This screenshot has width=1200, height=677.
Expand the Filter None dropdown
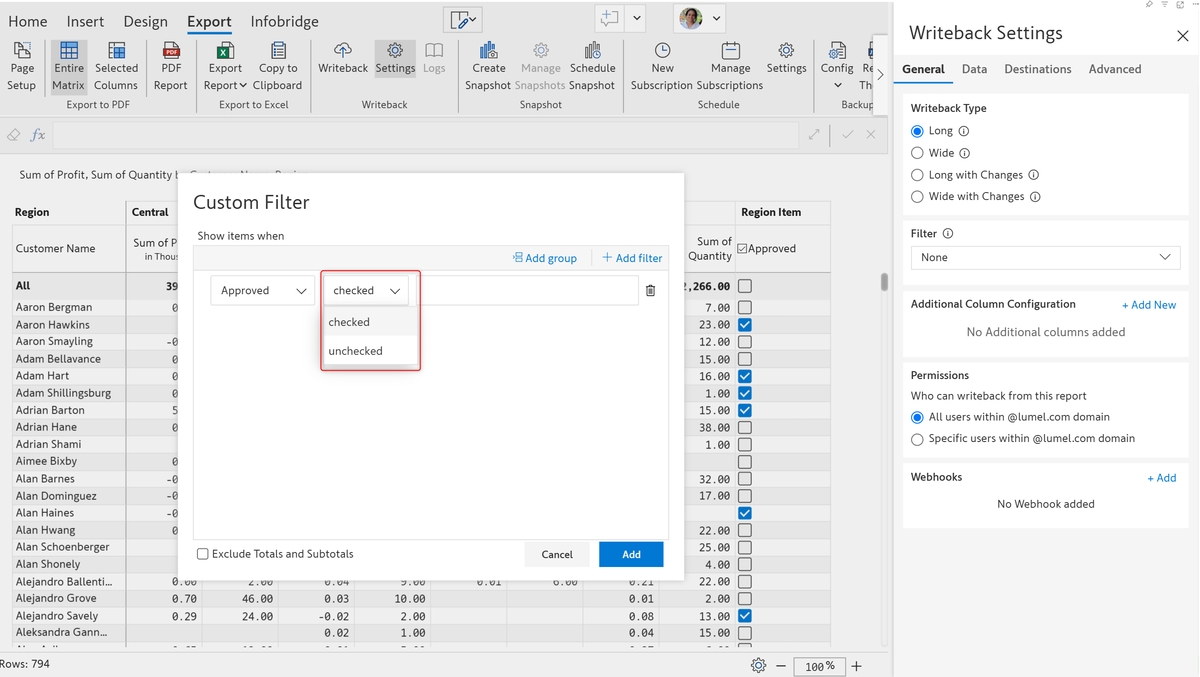(x=1045, y=258)
